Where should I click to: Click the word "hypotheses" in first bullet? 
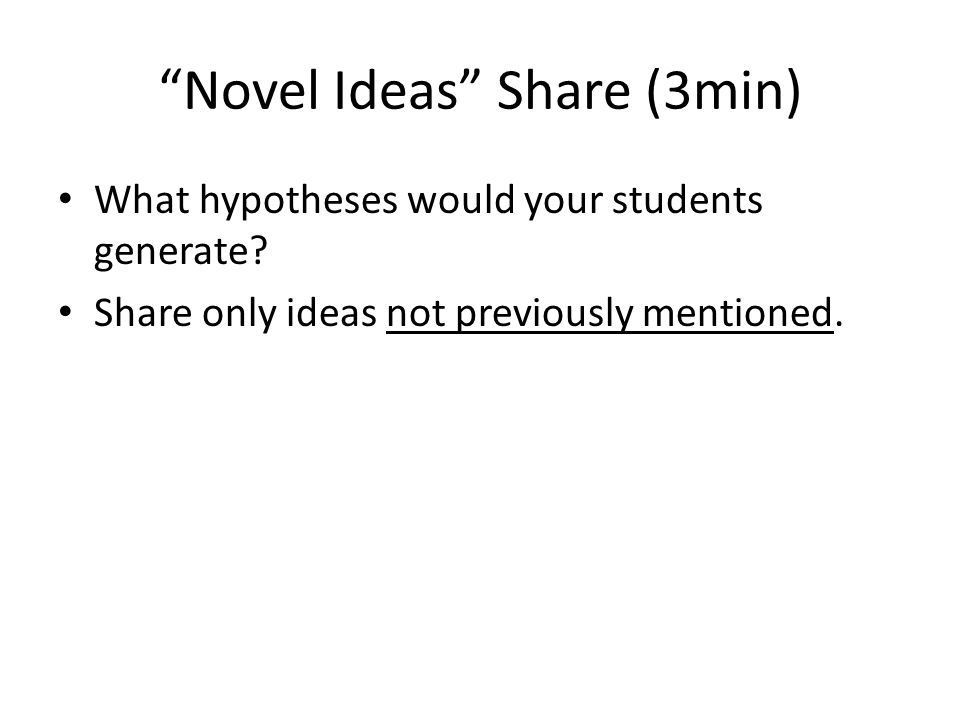point(299,201)
